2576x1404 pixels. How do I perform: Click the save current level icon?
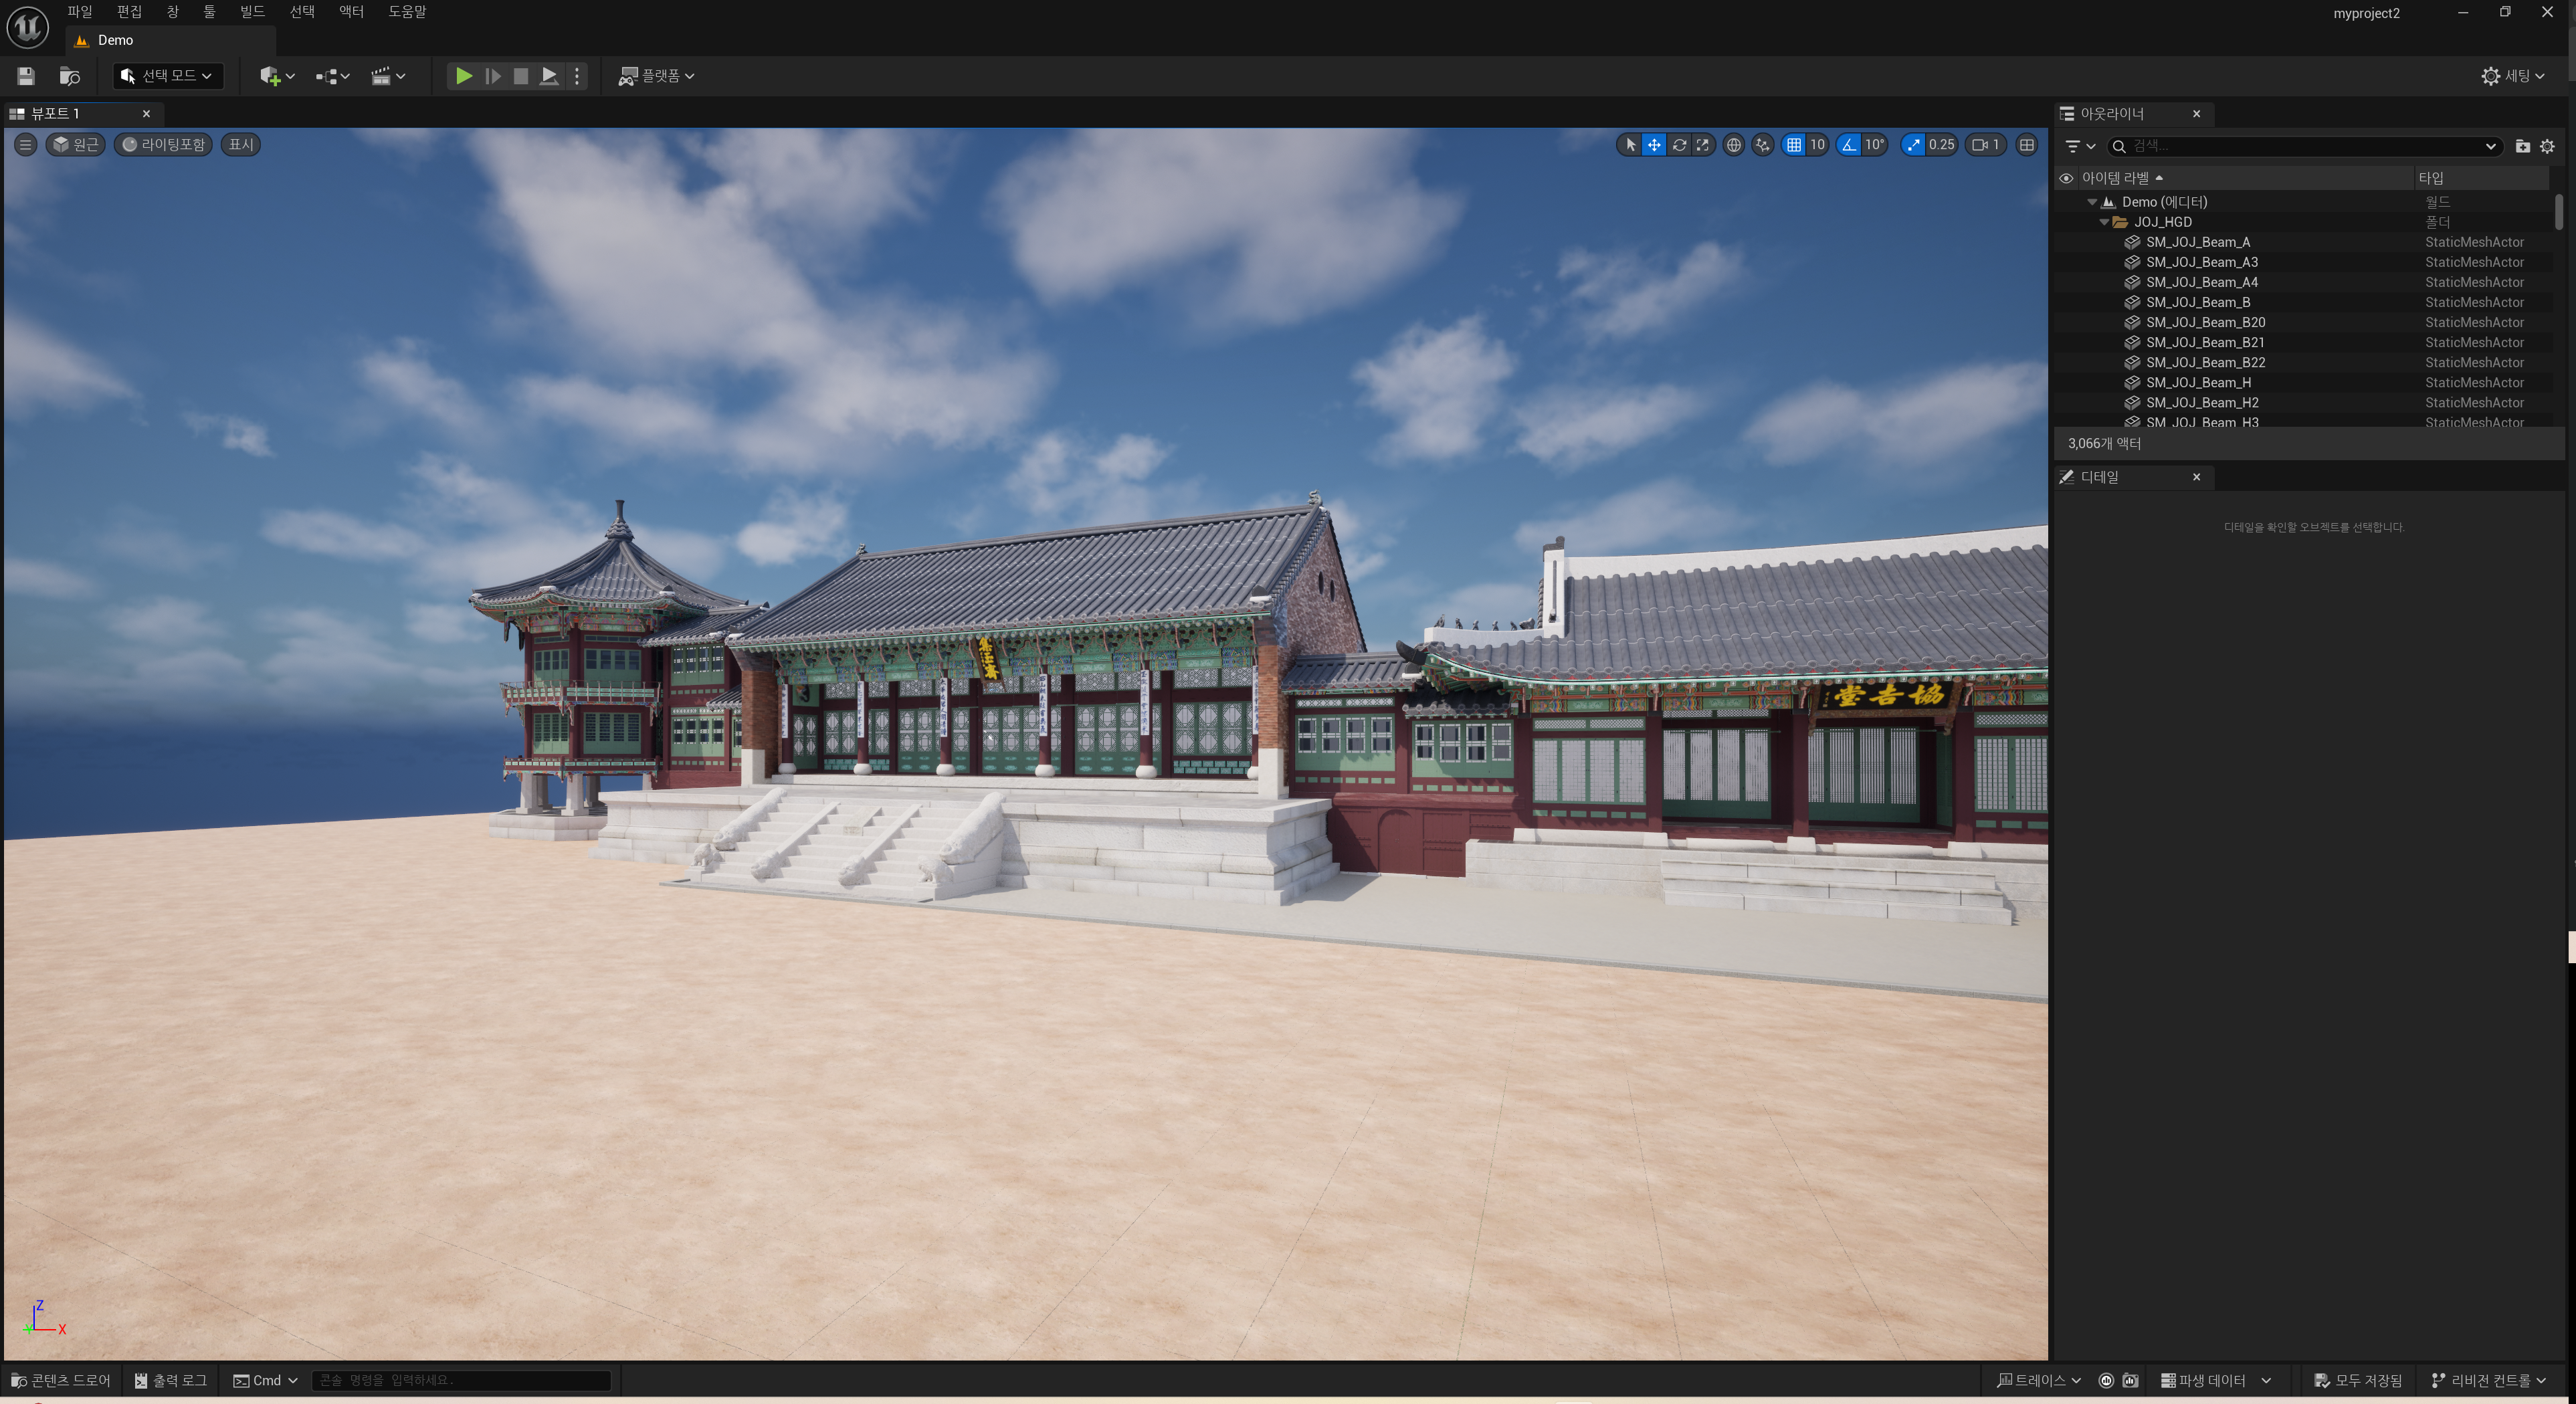(x=26, y=76)
